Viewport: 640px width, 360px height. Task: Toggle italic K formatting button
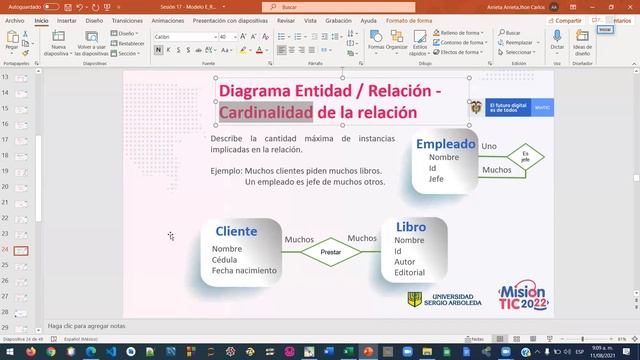tap(169, 50)
